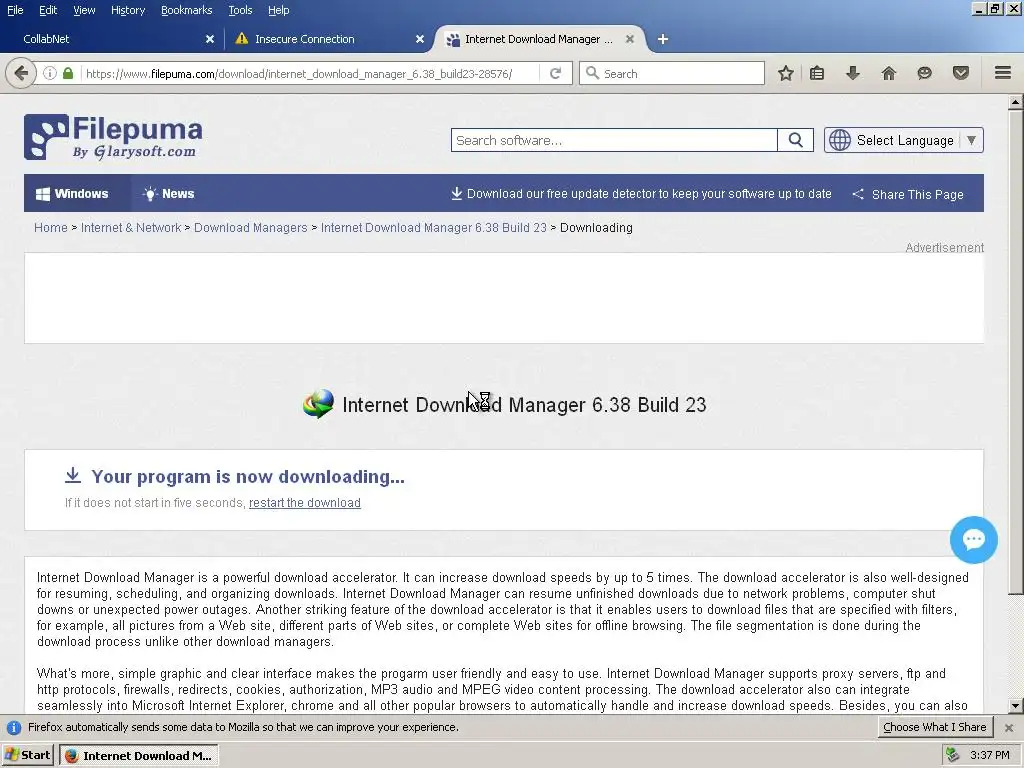Focus the Search software input field
This screenshot has height=768, width=1024.
614,140
